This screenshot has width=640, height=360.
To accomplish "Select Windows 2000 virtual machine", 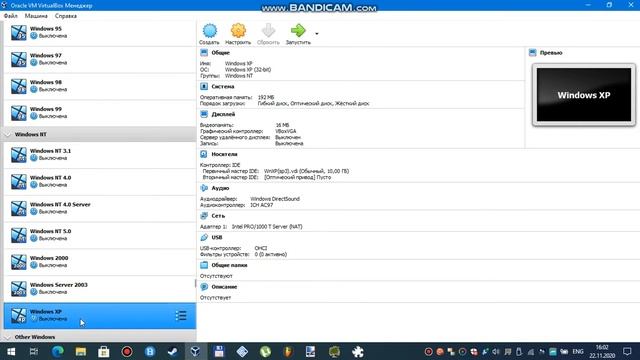I will (100, 262).
